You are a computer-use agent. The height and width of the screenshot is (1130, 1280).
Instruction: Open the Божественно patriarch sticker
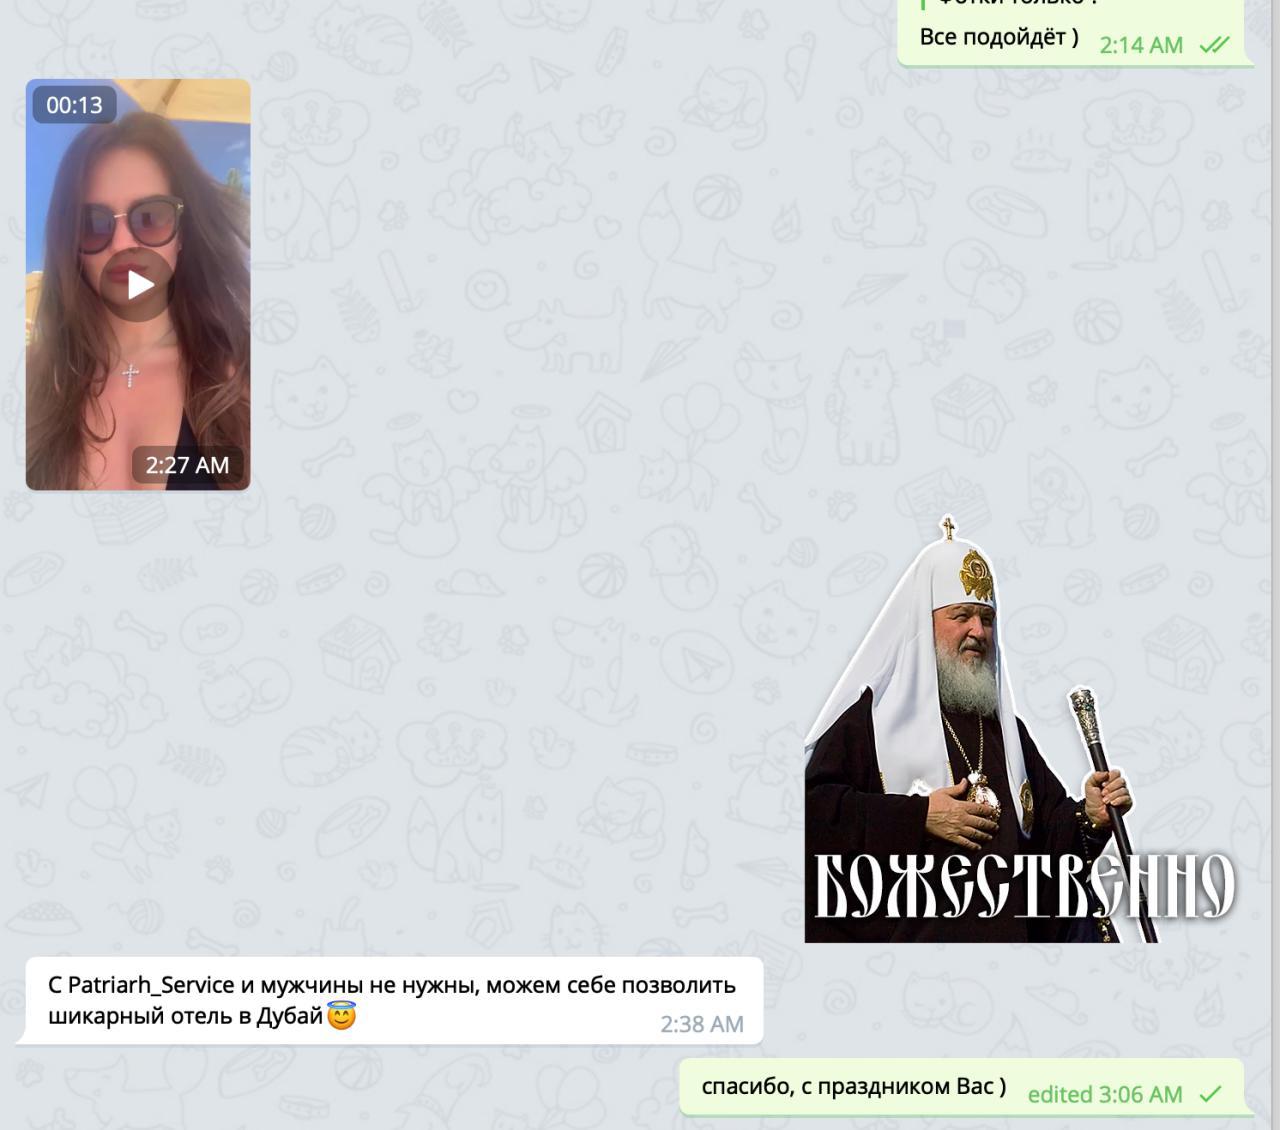click(1020, 730)
